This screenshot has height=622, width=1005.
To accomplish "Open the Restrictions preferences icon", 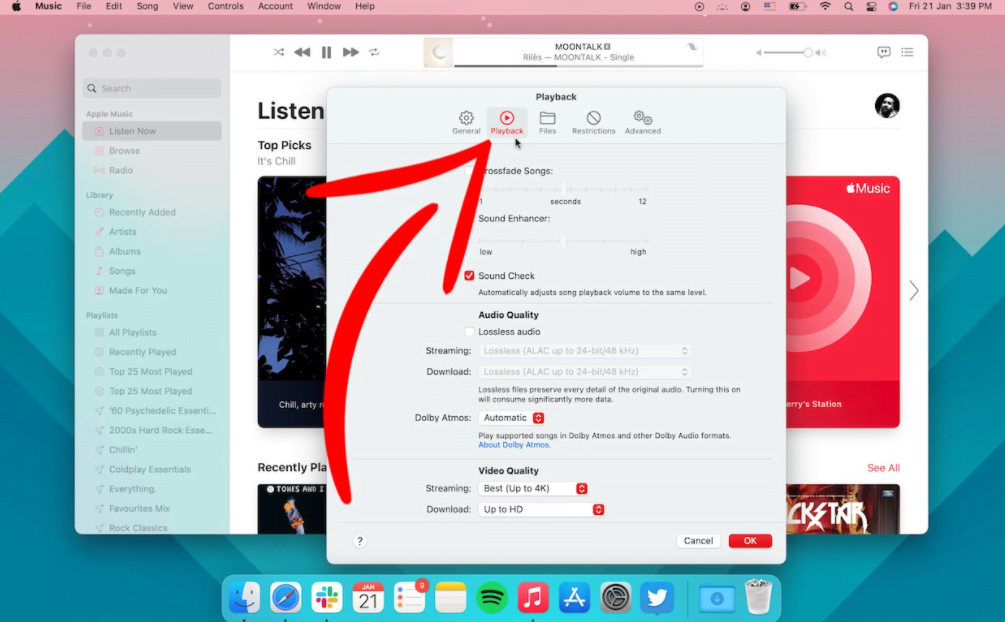I will [594, 121].
